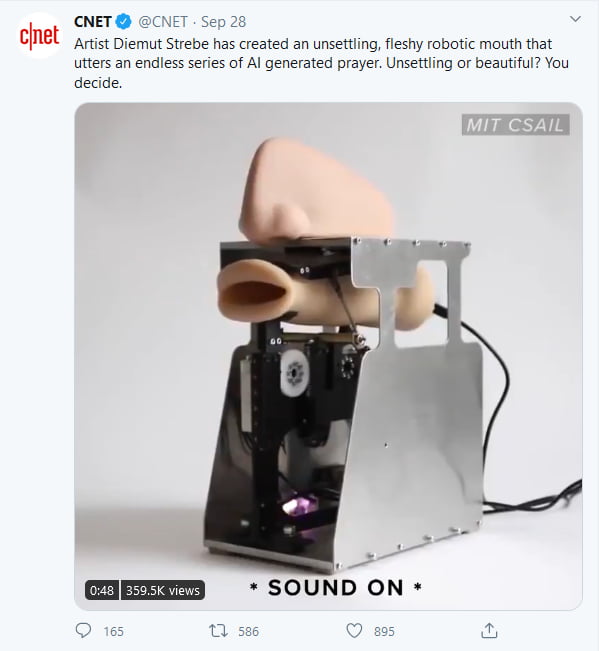599x651 pixels.
Task: Click the 895 likes count
Action: point(384,631)
